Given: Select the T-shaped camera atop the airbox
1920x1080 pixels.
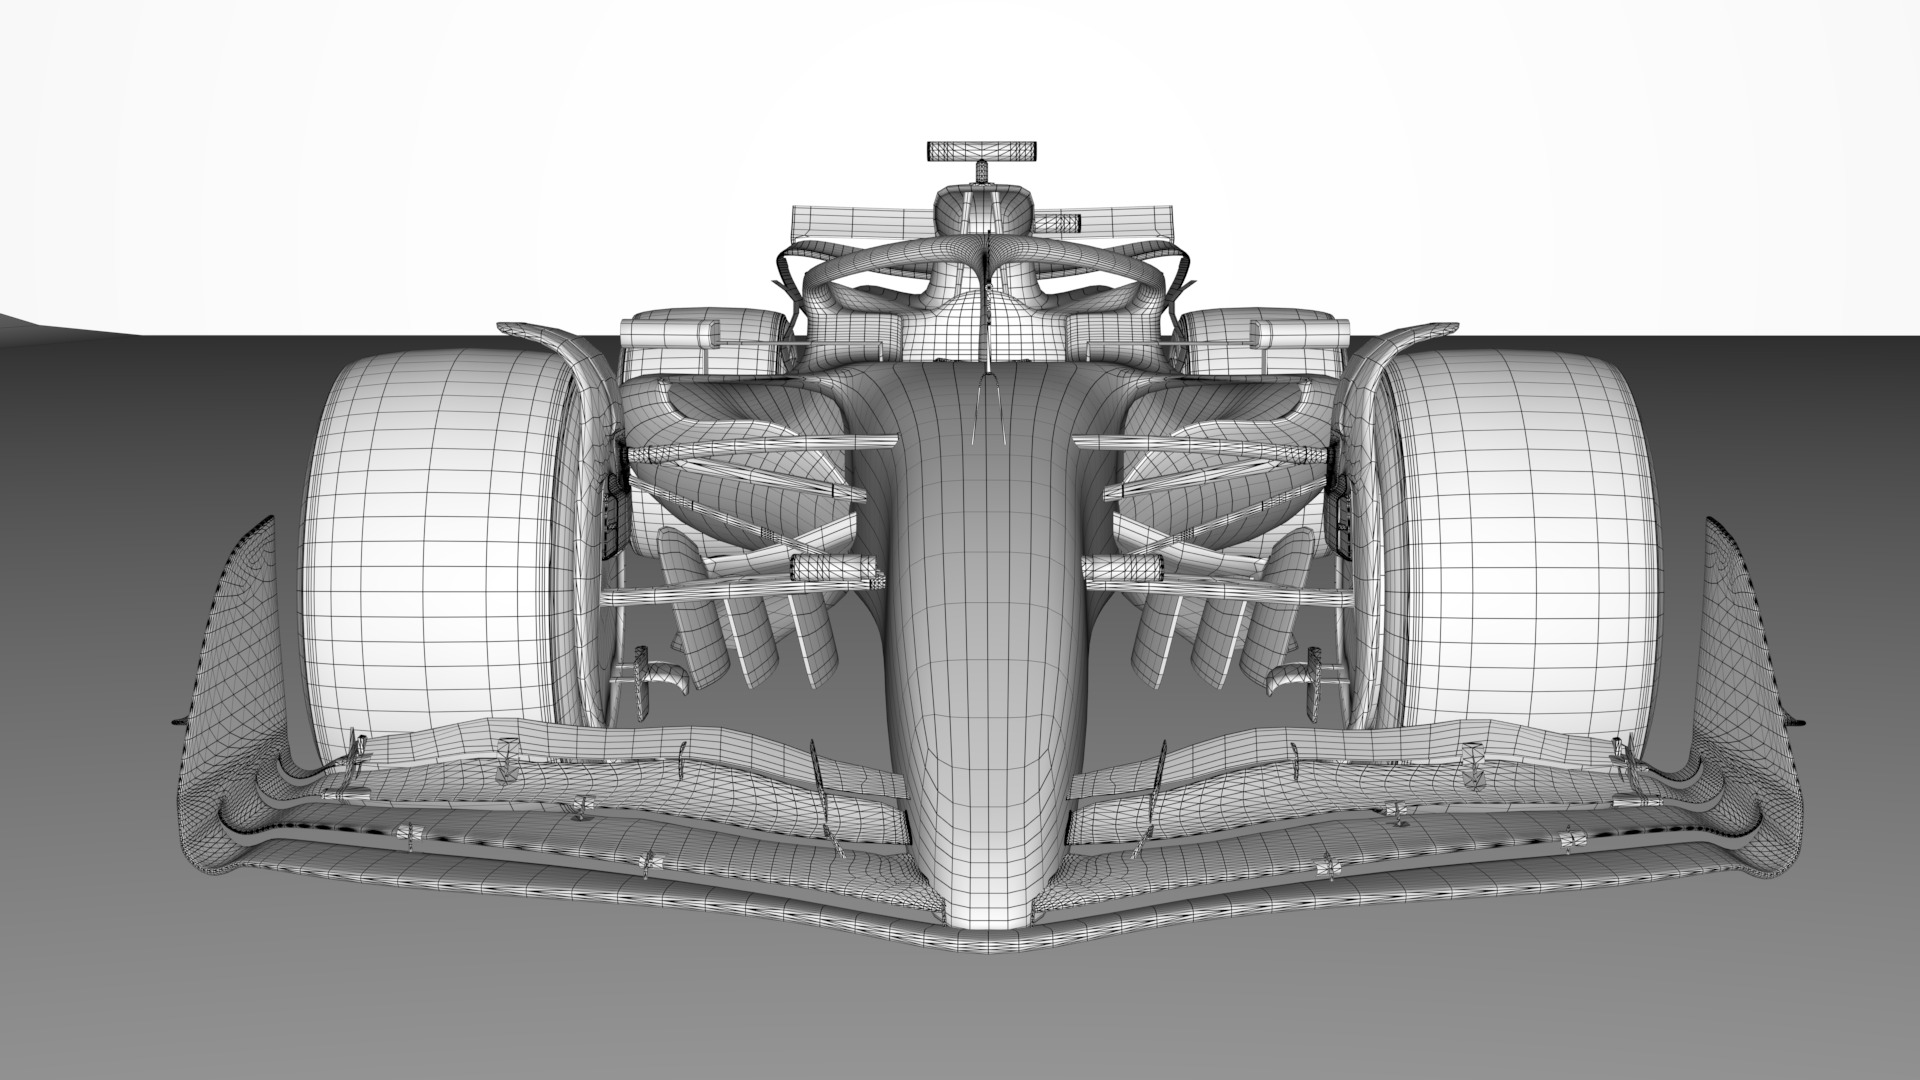Looking at the screenshot, I should pos(984,161).
